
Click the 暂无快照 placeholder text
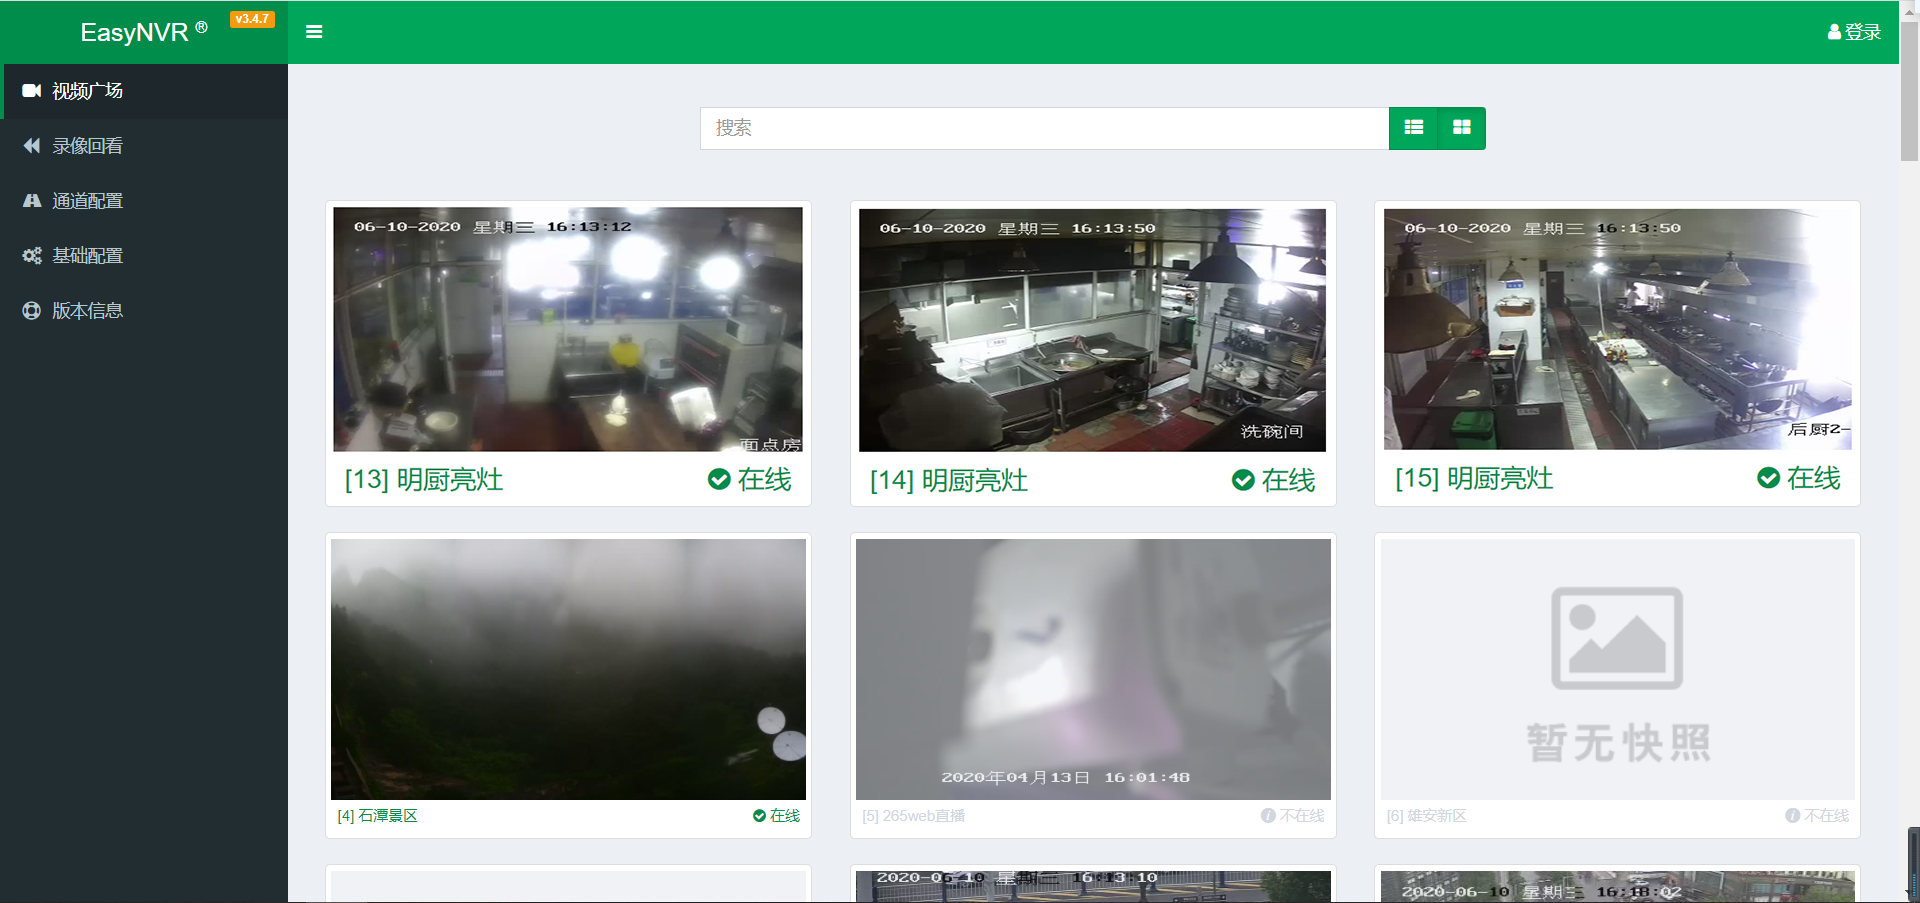(x=1618, y=743)
